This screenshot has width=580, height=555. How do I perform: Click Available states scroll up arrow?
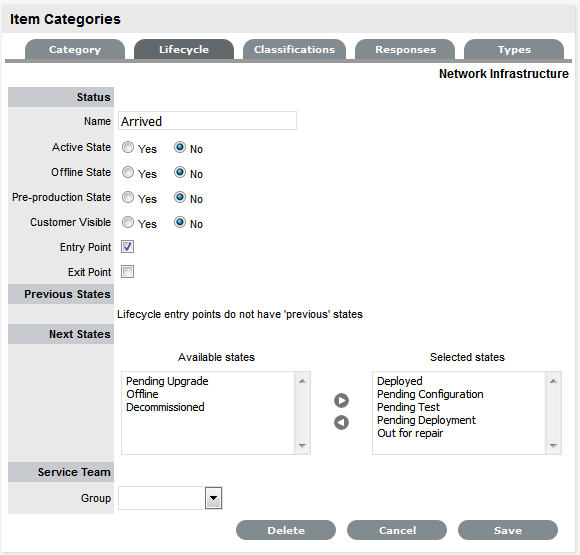[302, 381]
